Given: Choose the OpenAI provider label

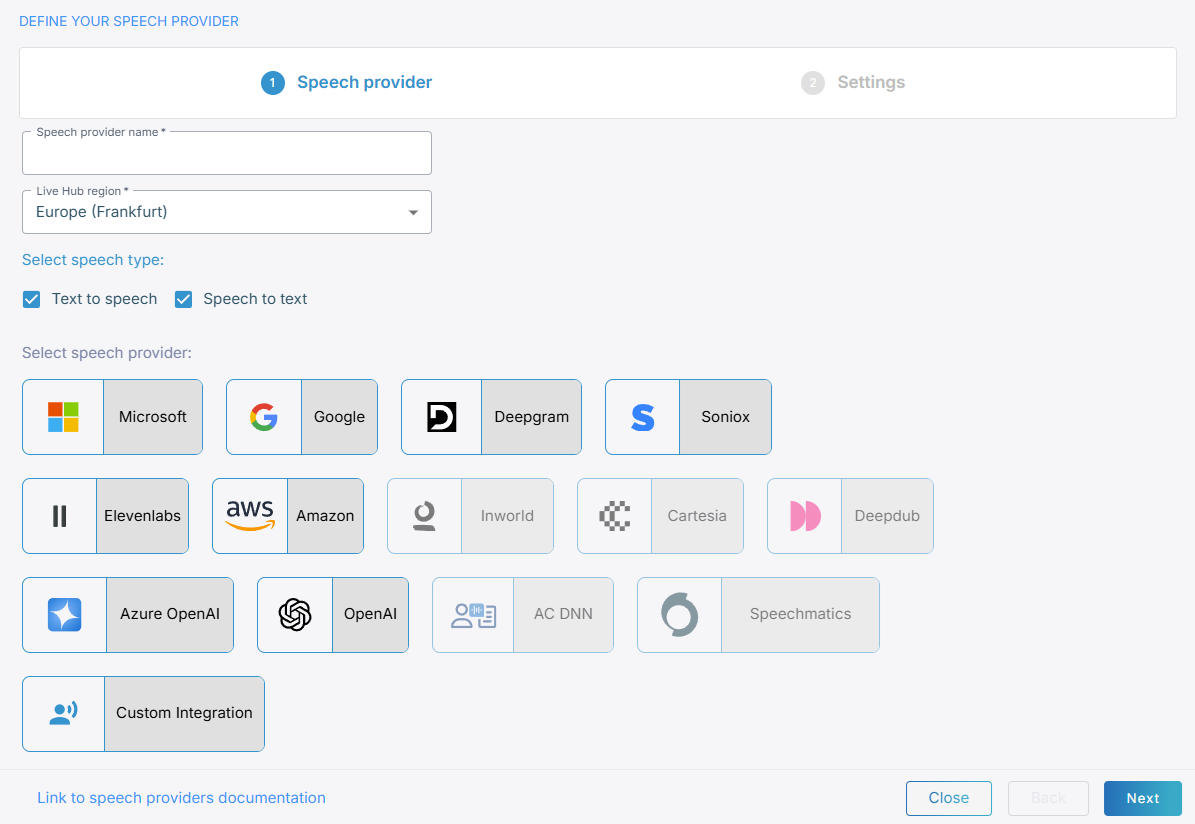Looking at the screenshot, I should tap(370, 614).
